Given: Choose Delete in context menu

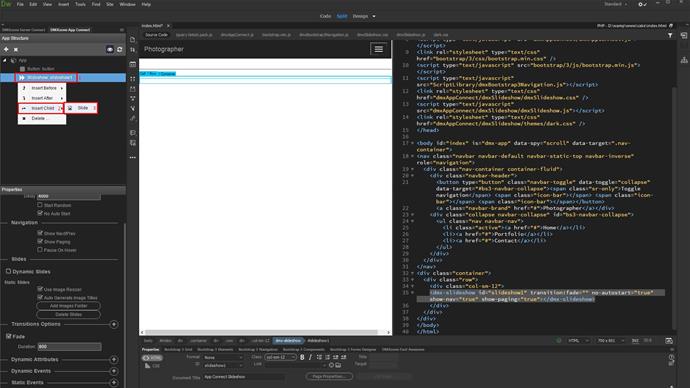Looking at the screenshot, I should (x=42, y=118).
